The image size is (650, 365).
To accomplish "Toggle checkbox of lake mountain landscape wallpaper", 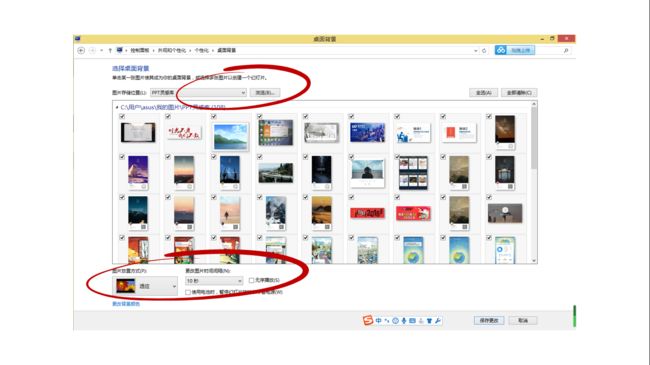I will tap(214, 117).
